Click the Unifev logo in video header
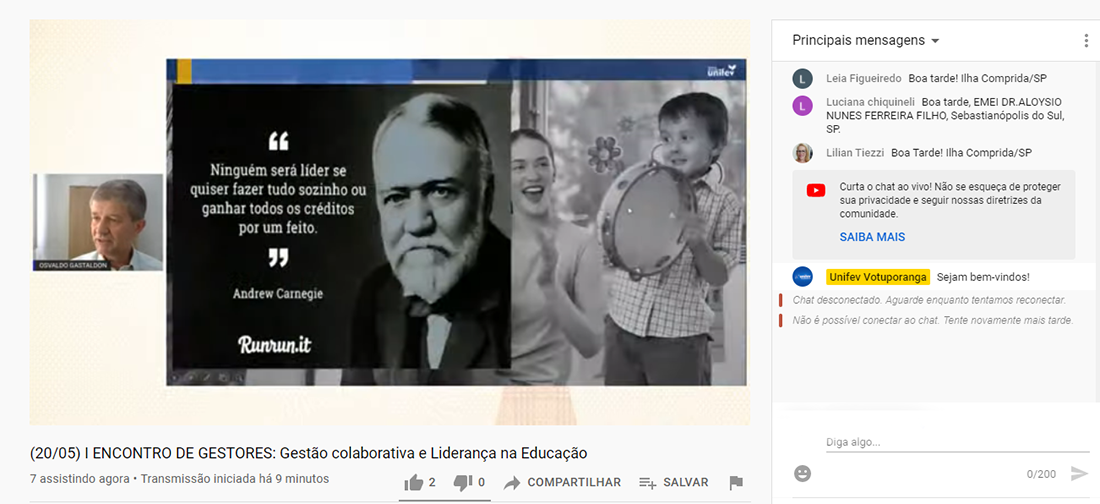1100x504 pixels. [720, 71]
